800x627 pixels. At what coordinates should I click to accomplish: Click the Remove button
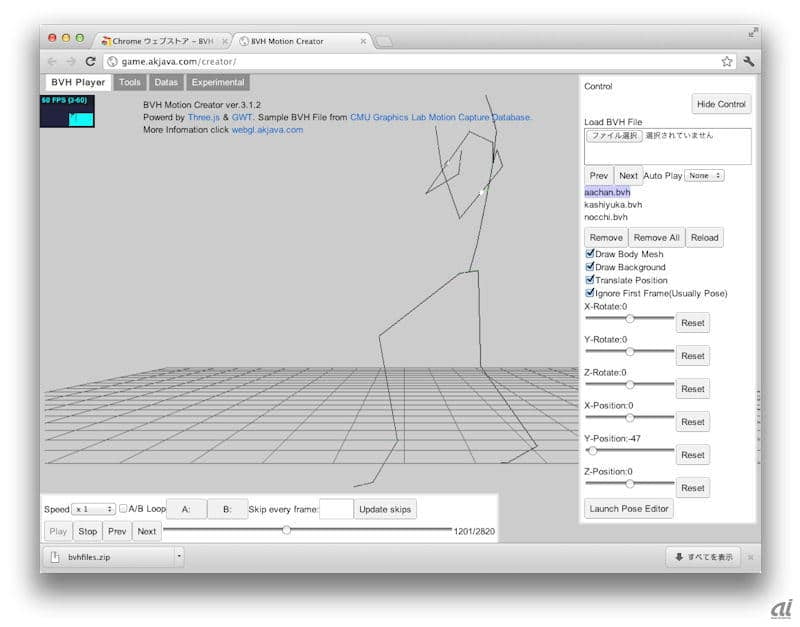tap(606, 238)
